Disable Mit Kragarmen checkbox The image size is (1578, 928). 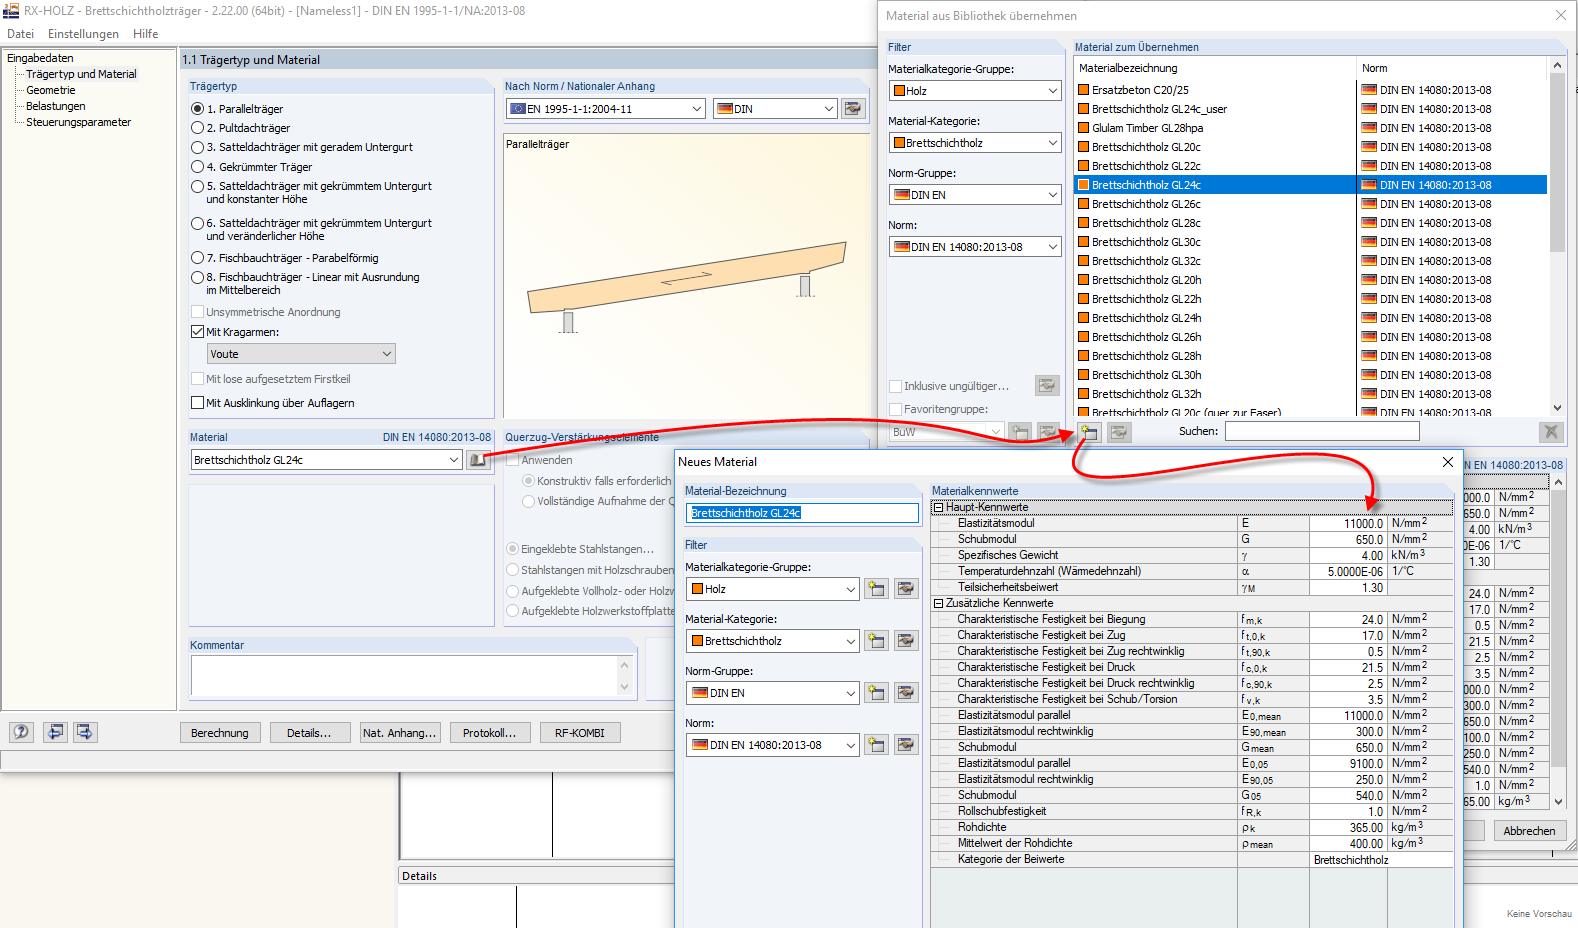coord(197,332)
